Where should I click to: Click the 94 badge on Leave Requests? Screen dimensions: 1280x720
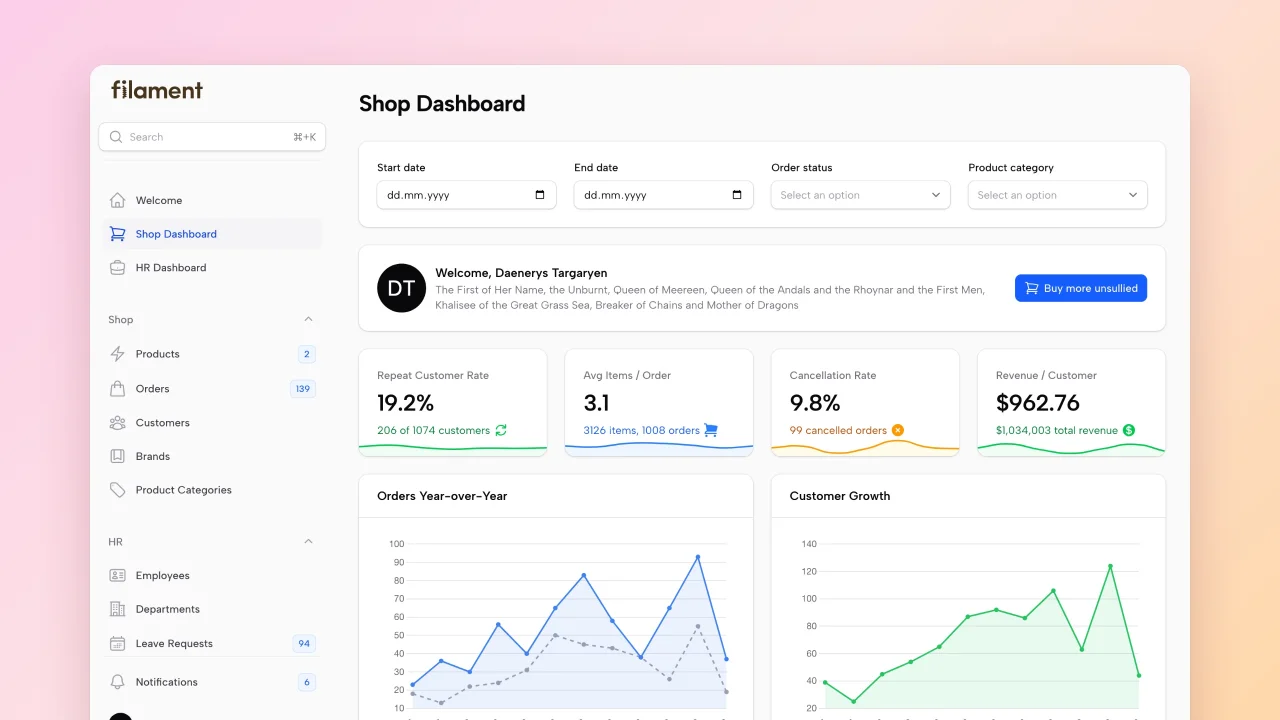[x=304, y=643]
